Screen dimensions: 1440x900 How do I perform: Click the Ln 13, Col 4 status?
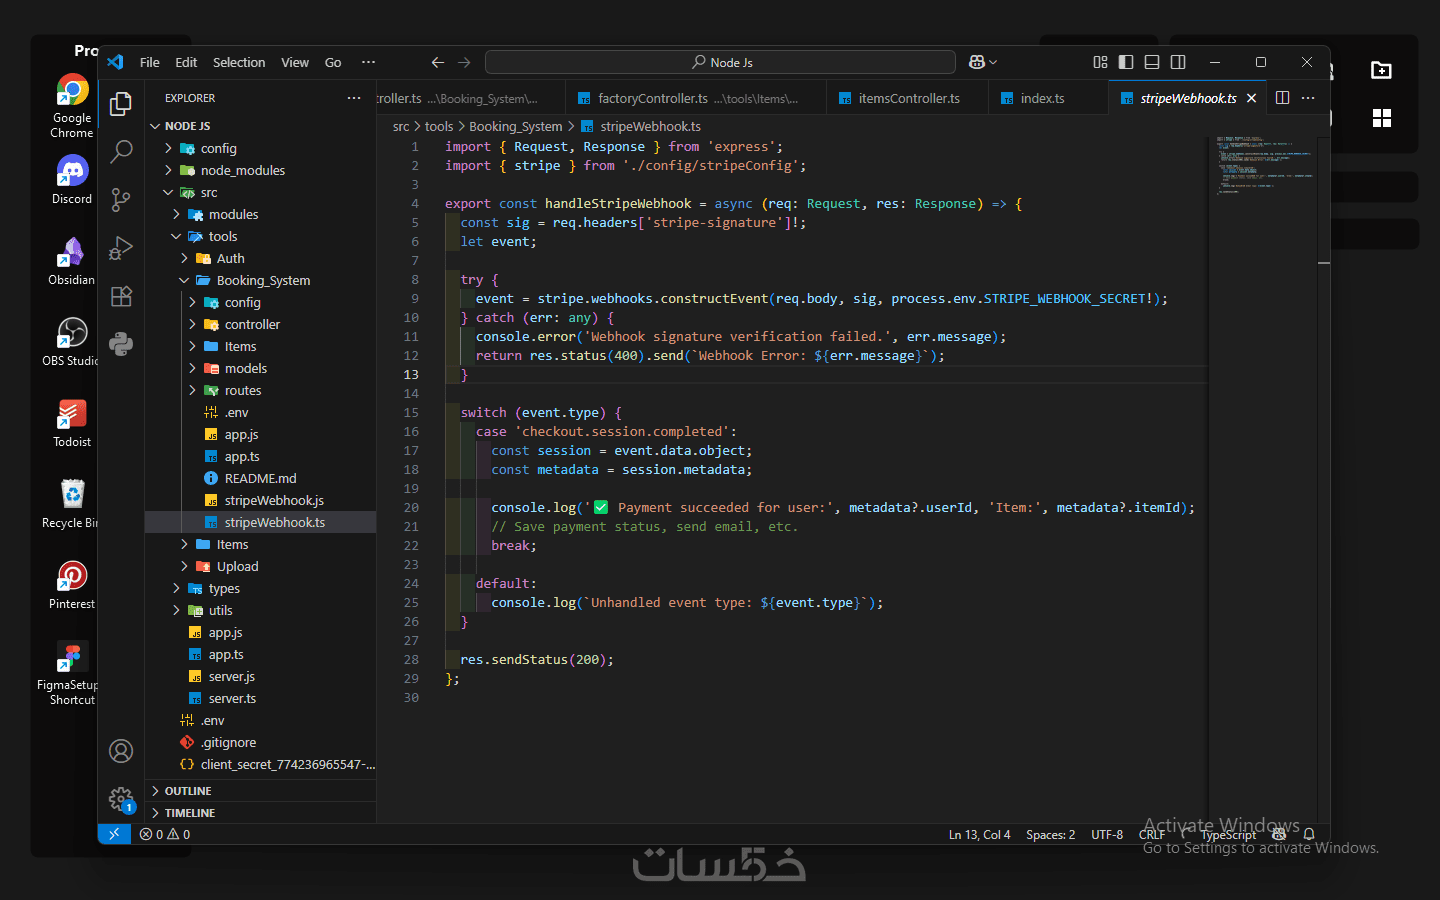979,835
